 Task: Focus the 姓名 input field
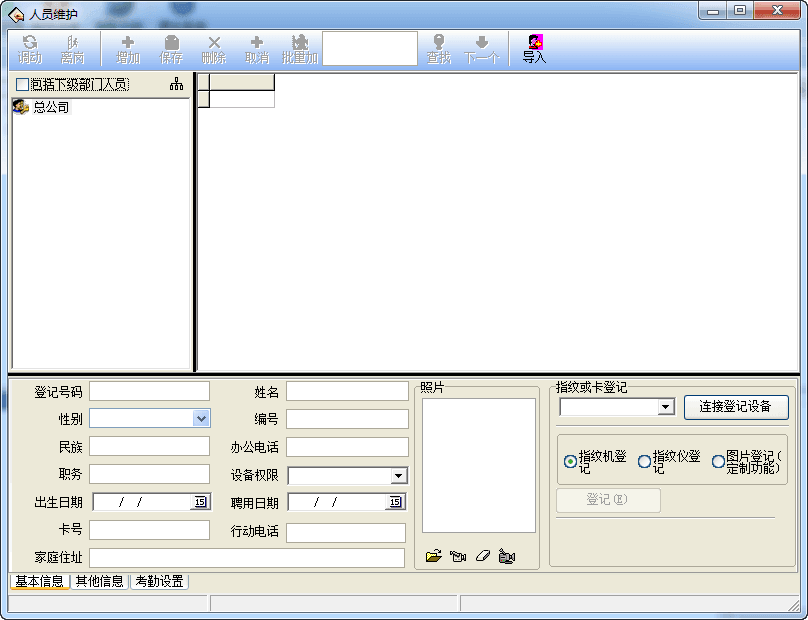(347, 391)
